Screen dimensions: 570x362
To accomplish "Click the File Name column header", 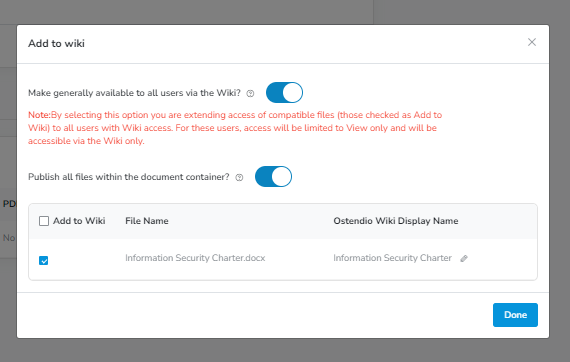I will pos(147,221).
